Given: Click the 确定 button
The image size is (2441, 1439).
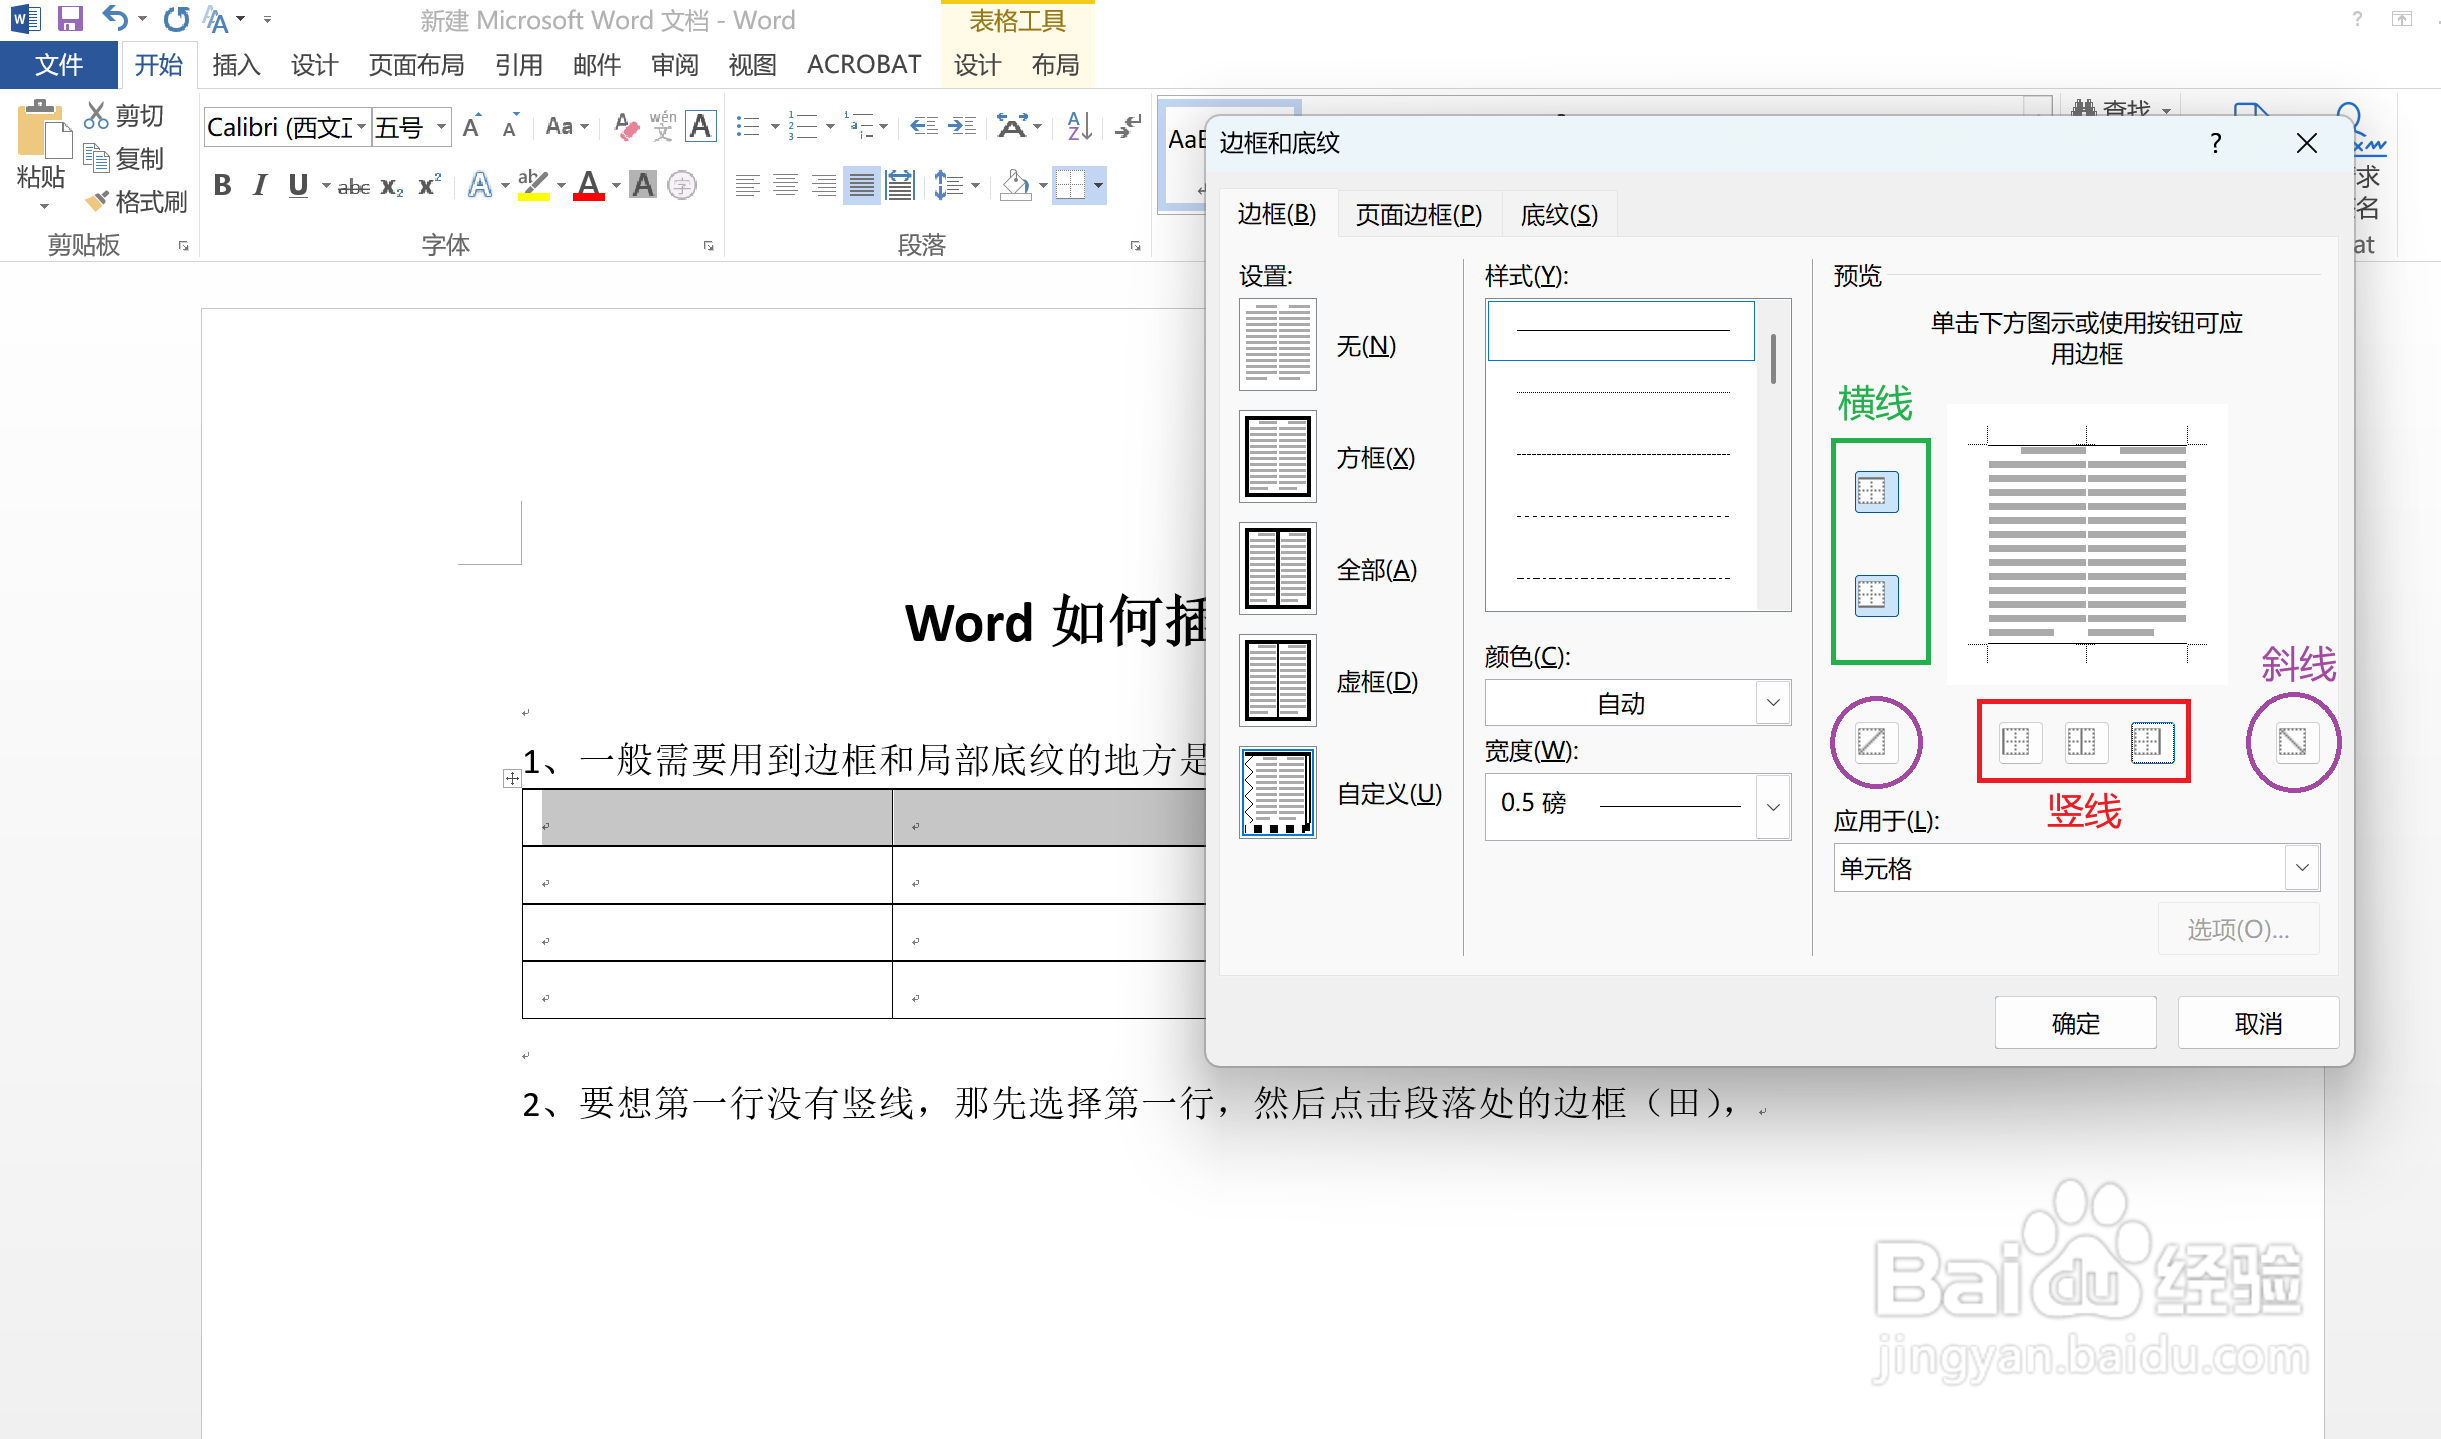Looking at the screenshot, I should pos(2075,1022).
